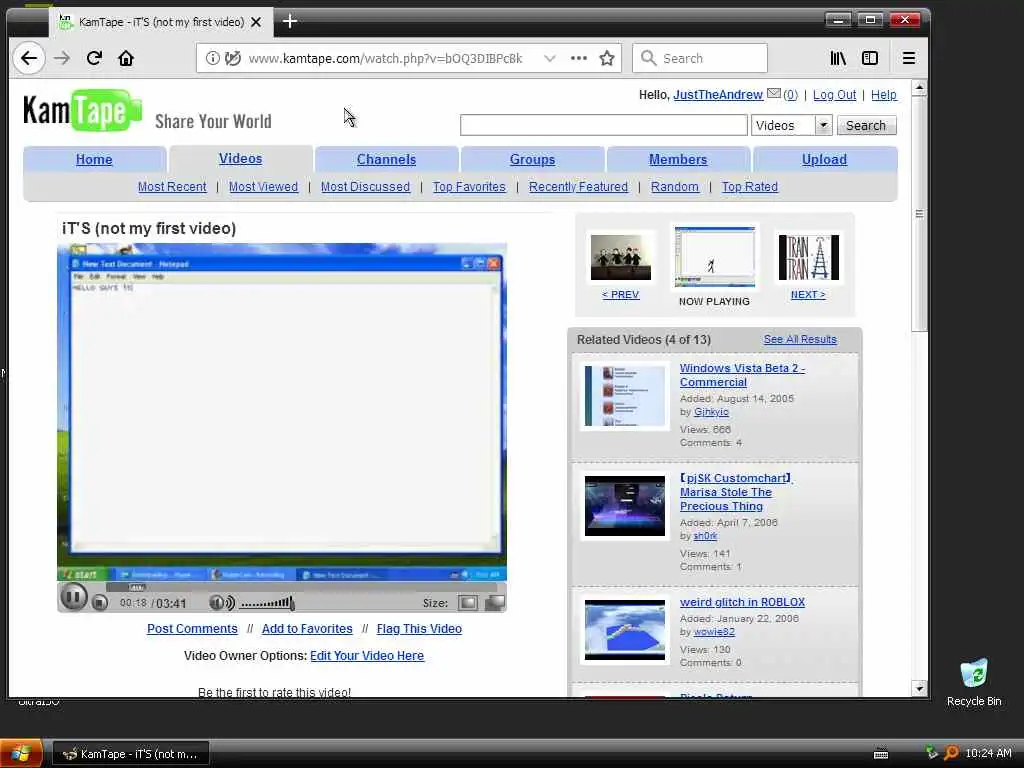Click Add to Favorites link

click(307, 628)
